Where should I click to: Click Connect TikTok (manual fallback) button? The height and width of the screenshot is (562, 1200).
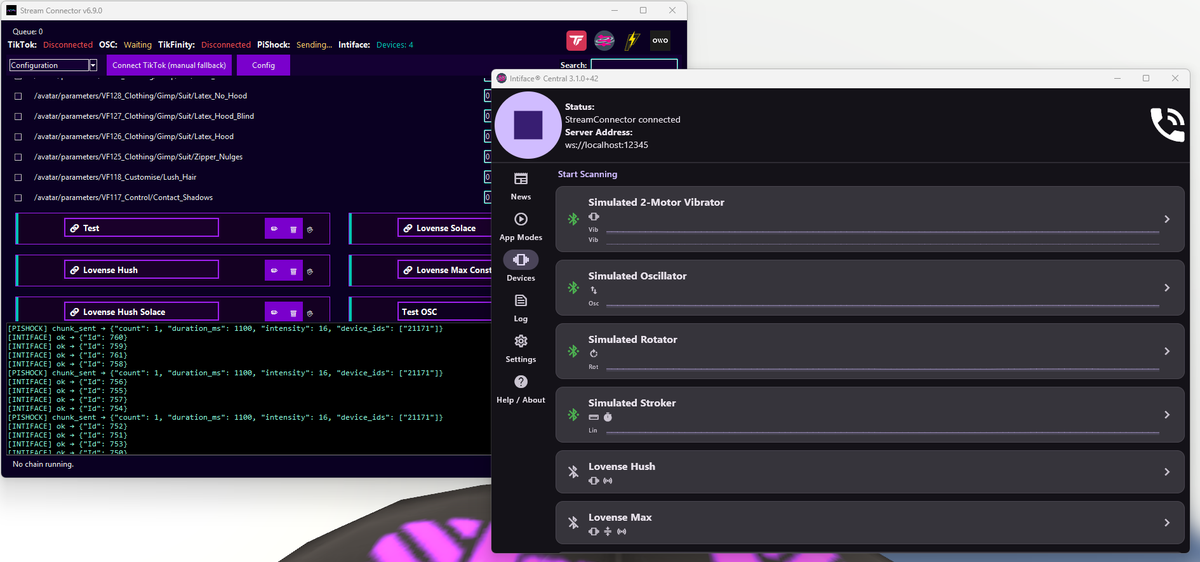pos(169,65)
